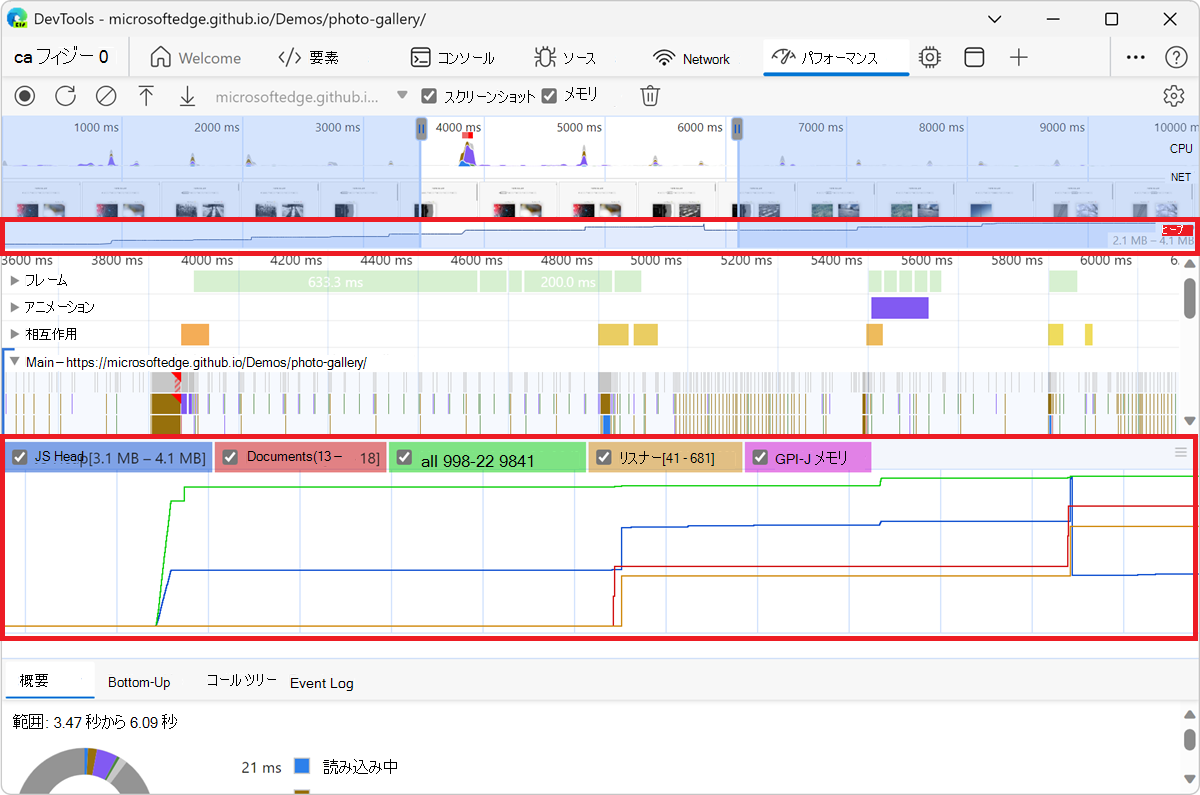
Task: Click the download profile arrow icon
Action: pos(187,96)
